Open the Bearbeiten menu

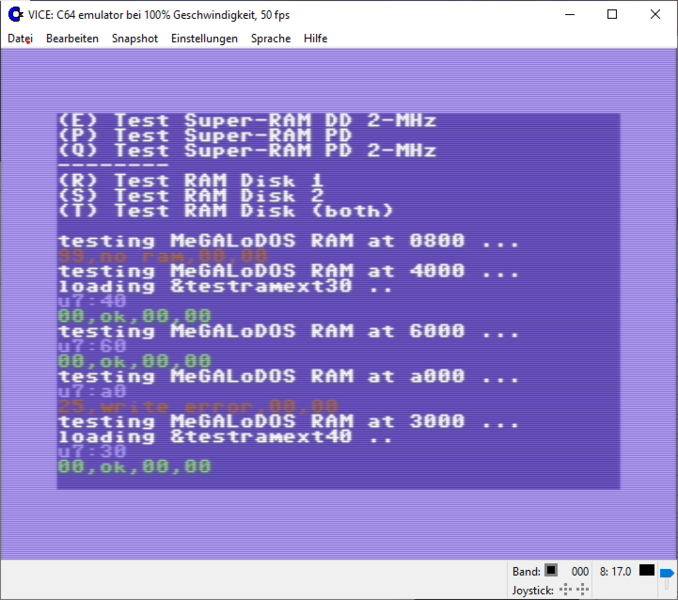tap(72, 38)
